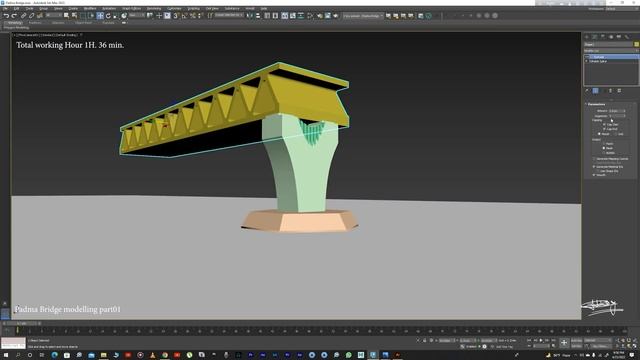The width and height of the screenshot is (640, 360).
Task: Click Remove Modifier trash icon
Action: [x=610, y=91]
